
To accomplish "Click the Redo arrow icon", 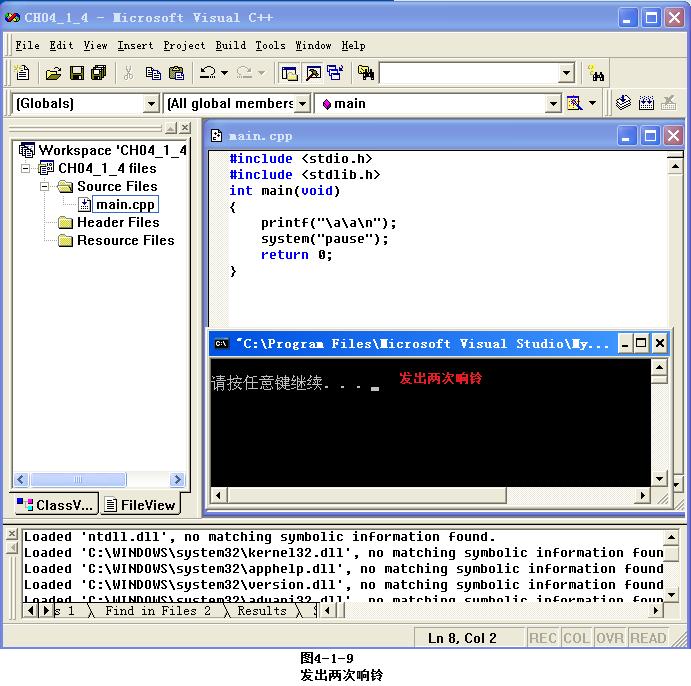I will pos(245,72).
